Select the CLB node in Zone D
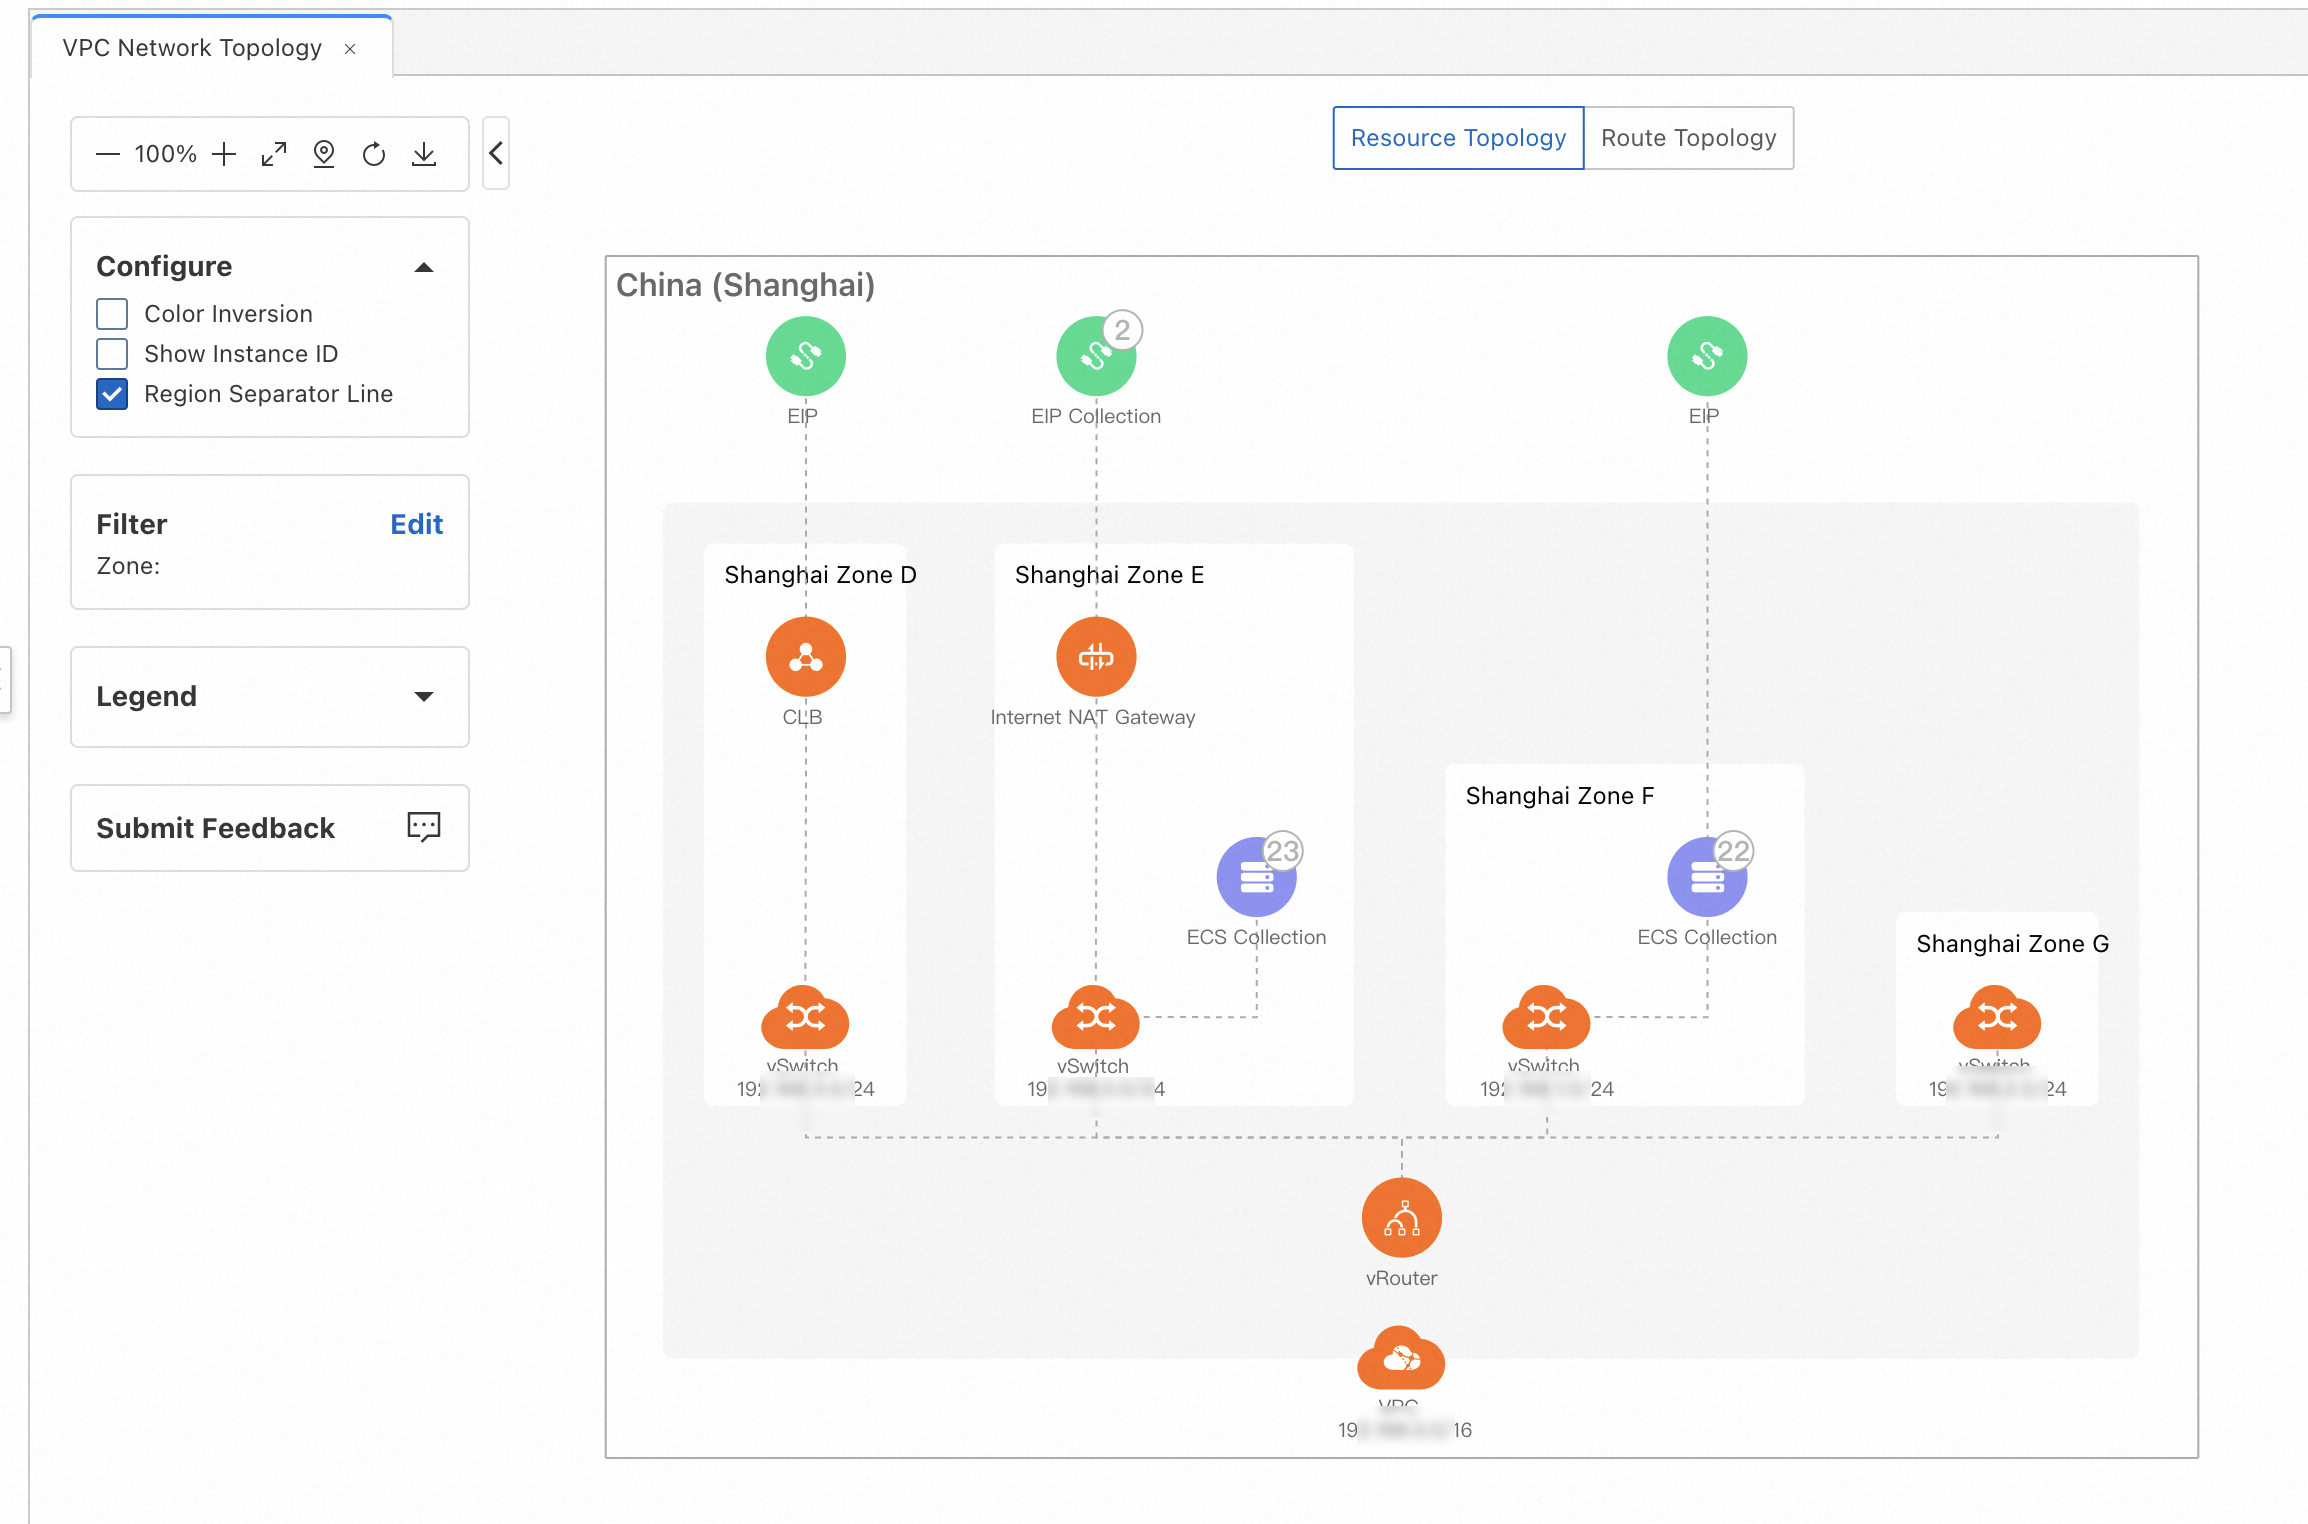Screen dimensions: 2308x1524 805,657
